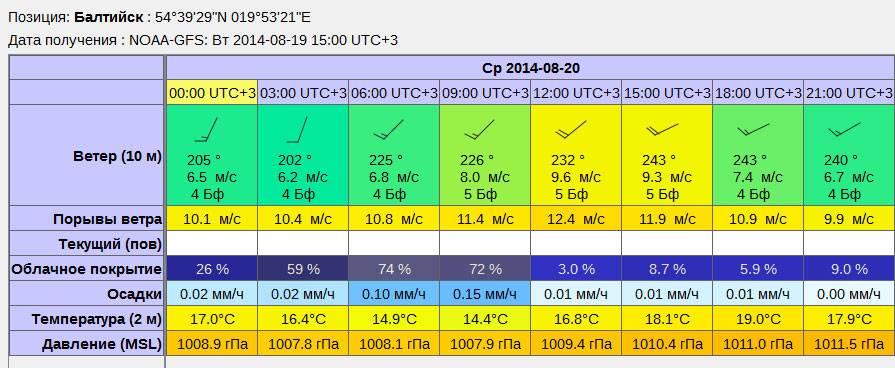Click the Ср 2014-08-20 date header
The width and height of the screenshot is (895, 368).
point(530,68)
